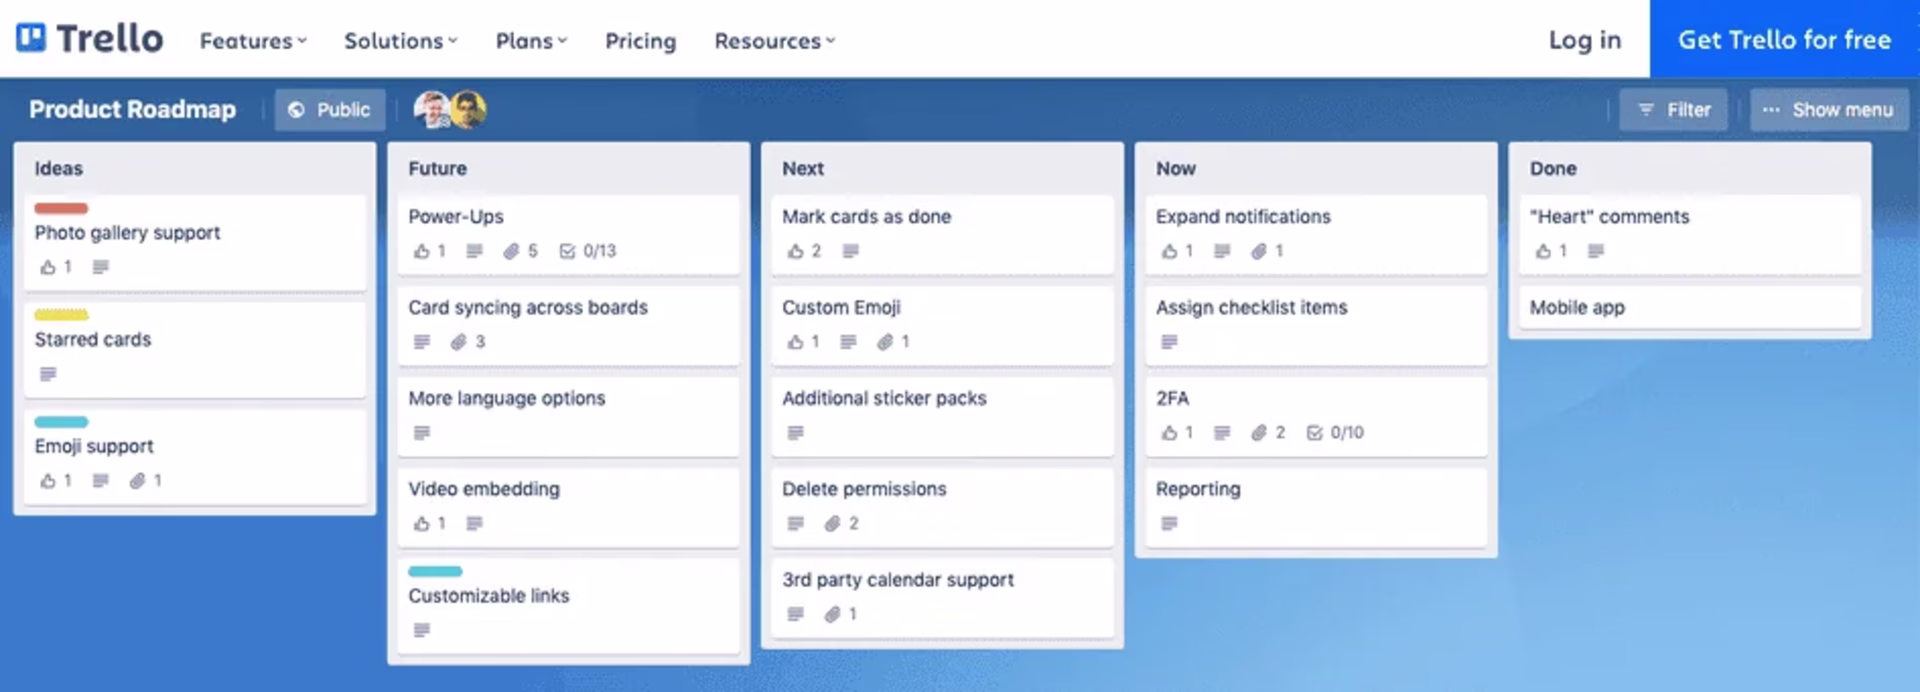
Task: Click the globe icon in the Public button
Action: click(296, 110)
